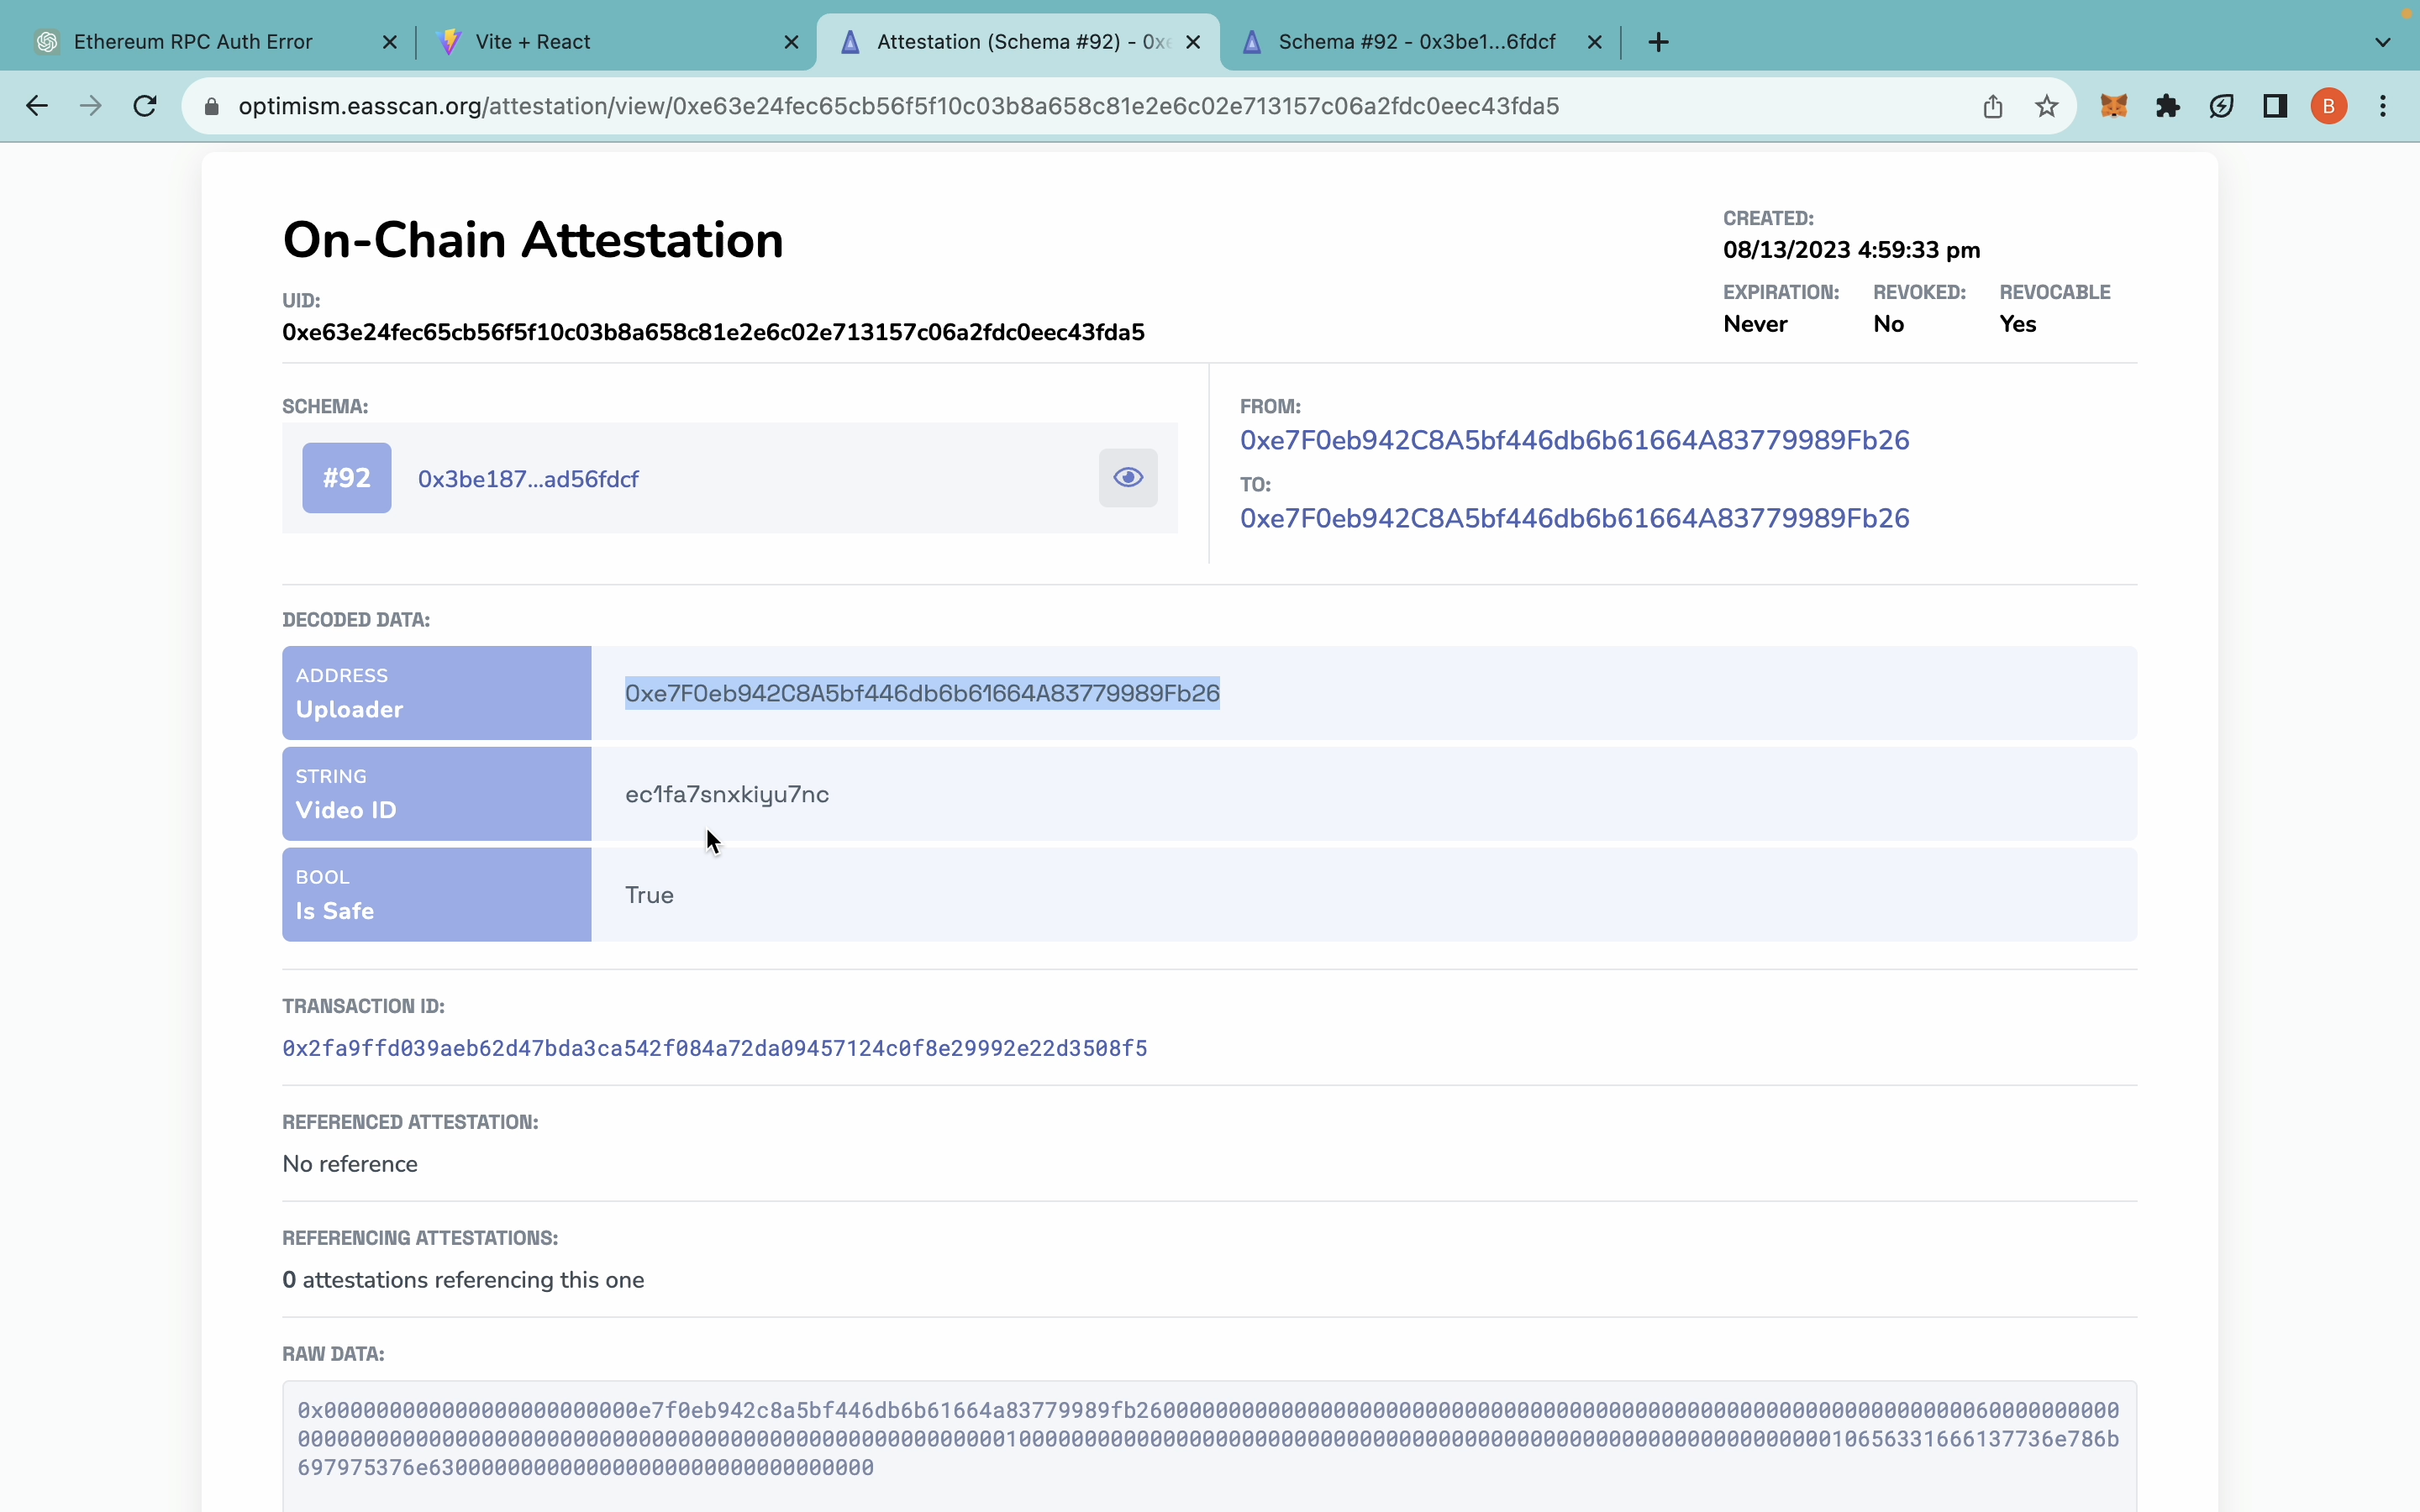This screenshot has width=2420, height=1512.
Task: Switch to the Vite + React tab
Action: pyautogui.click(x=617, y=42)
